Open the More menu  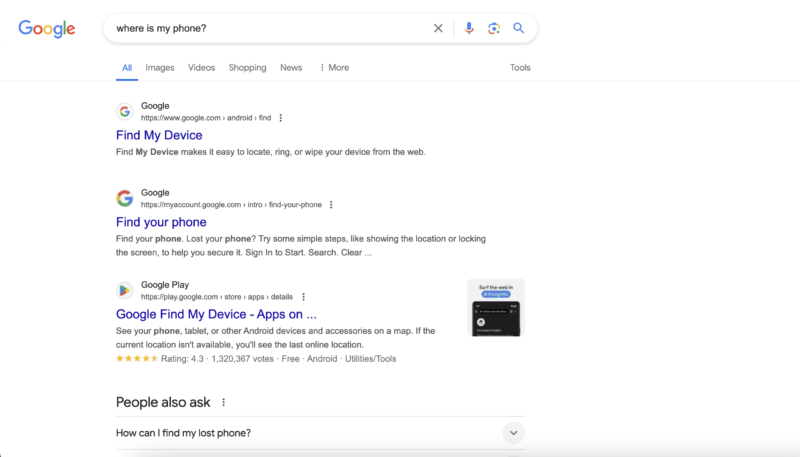(x=335, y=68)
